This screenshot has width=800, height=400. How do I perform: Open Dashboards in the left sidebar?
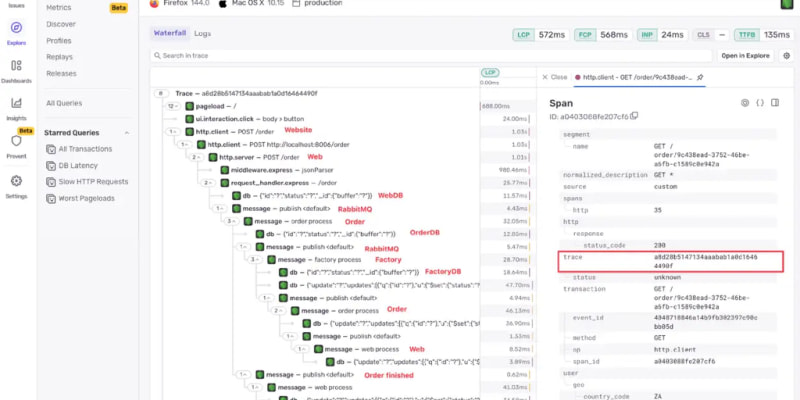(16, 71)
